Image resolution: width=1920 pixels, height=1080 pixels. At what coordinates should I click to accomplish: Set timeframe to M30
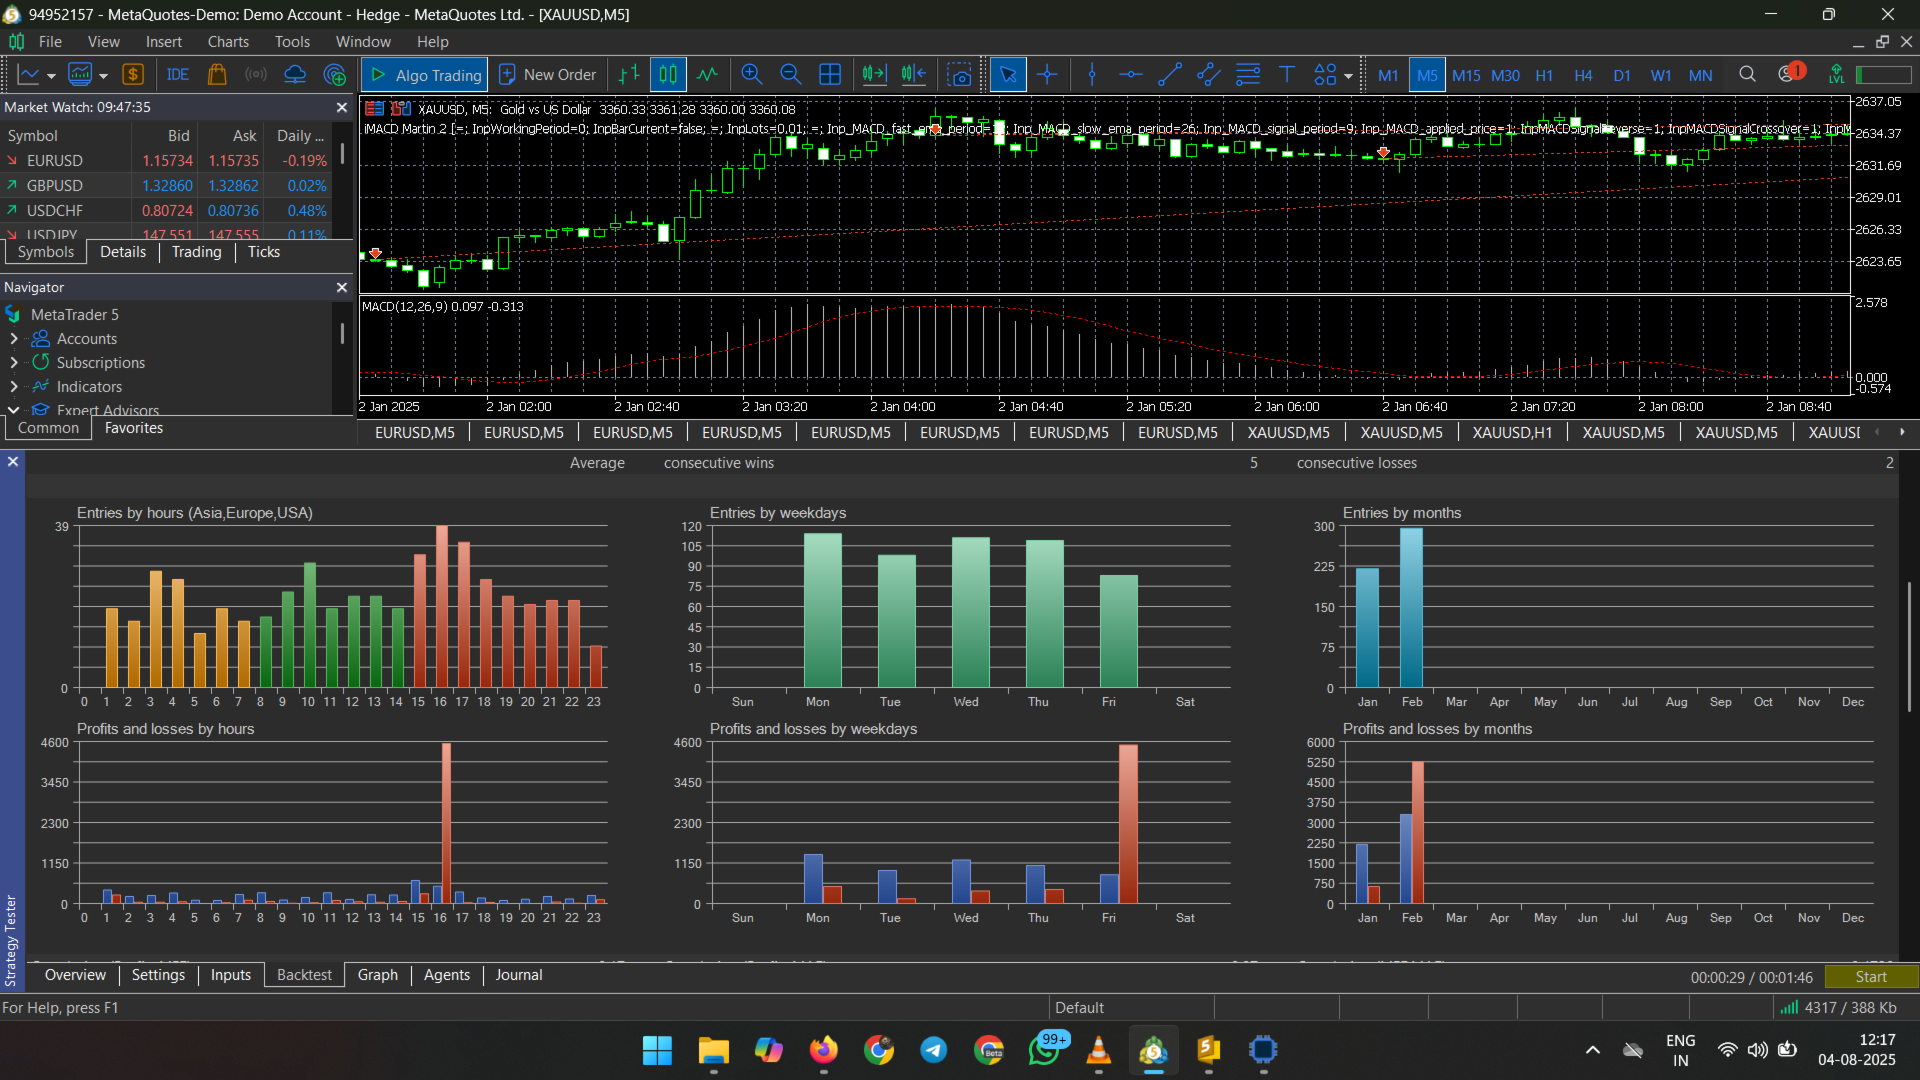(x=1505, y=75)
